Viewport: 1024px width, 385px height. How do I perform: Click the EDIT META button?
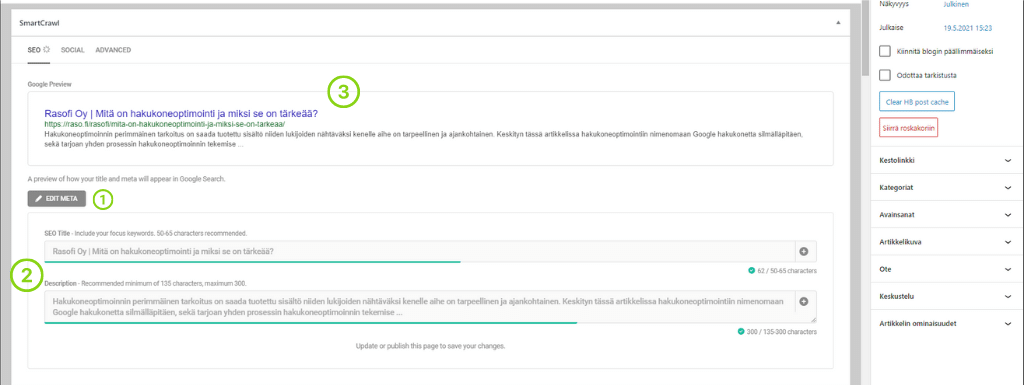[x=57, y=198]
